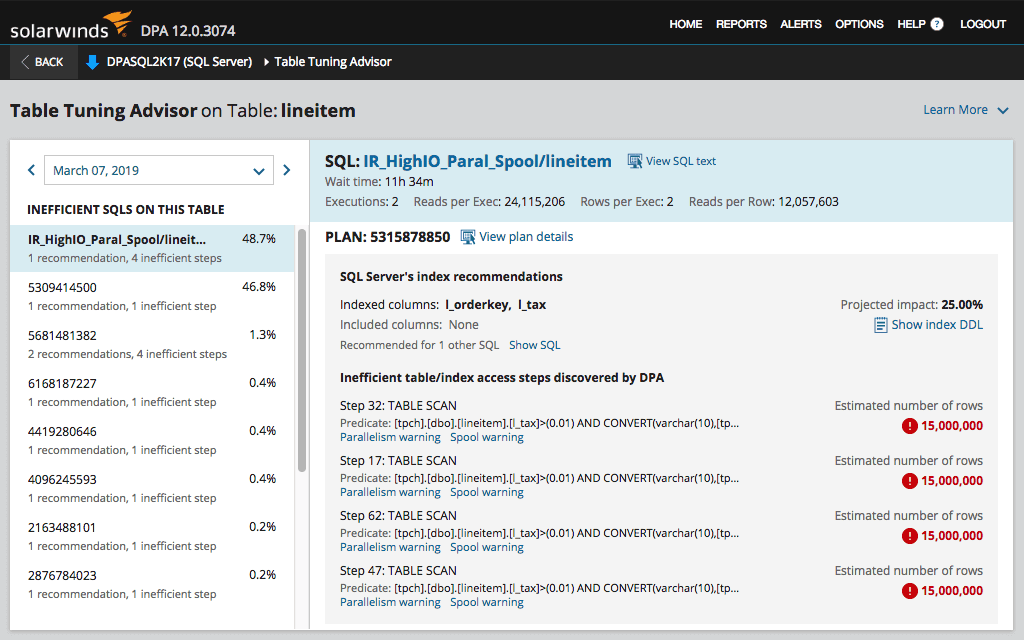Click the BACK button

(42, 61)
